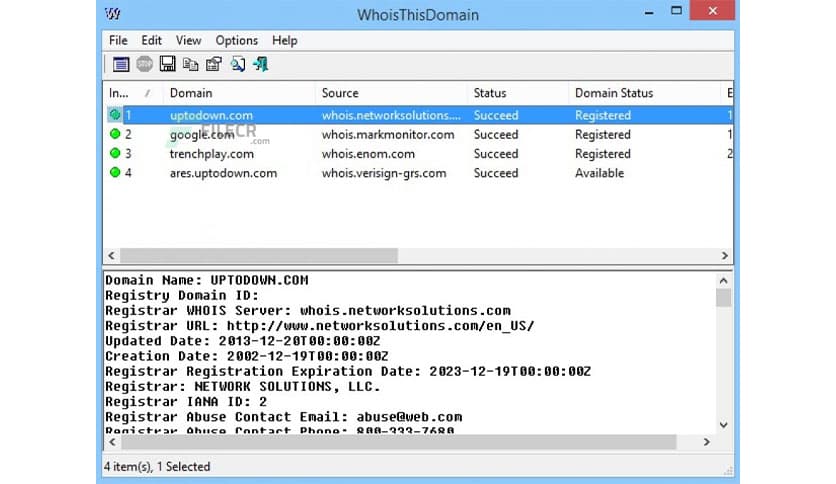
Task: Click the Domain Name: UPTODOWN.COM line
Action: point(206,280)
